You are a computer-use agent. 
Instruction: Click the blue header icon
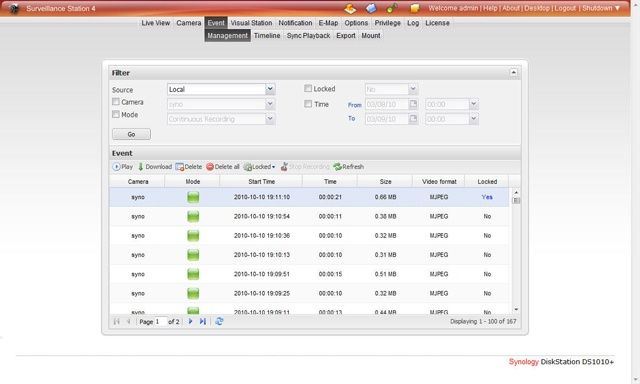[x=371, y=8]
